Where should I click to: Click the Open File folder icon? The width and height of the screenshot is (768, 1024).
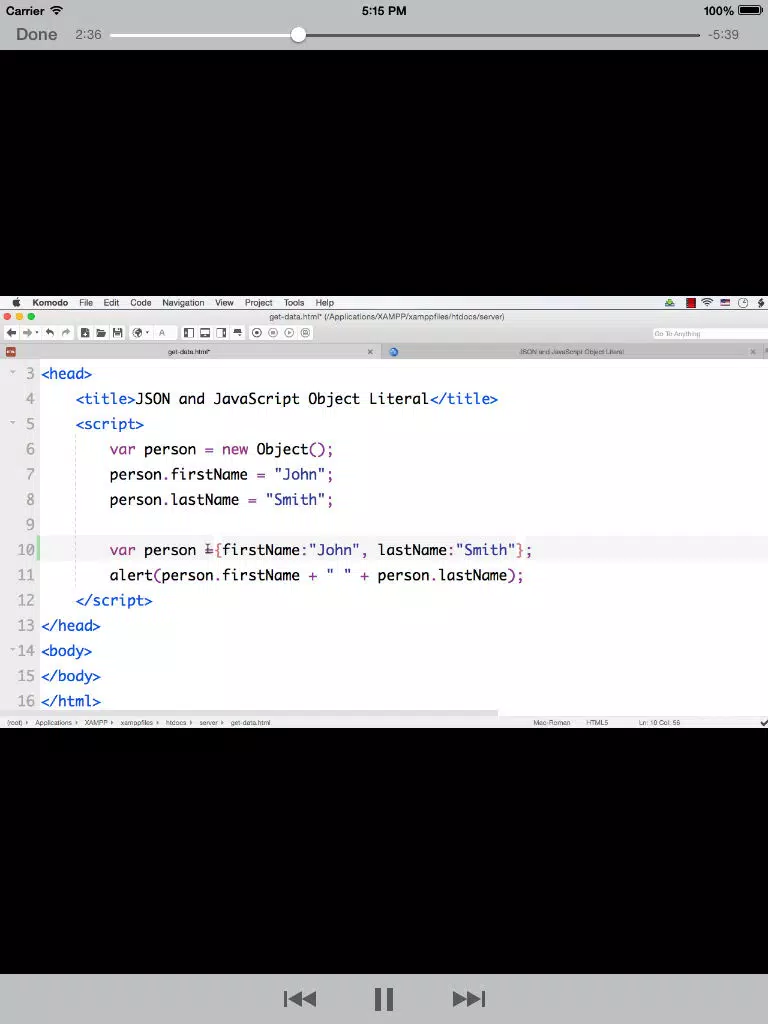(x=101, y=332)
